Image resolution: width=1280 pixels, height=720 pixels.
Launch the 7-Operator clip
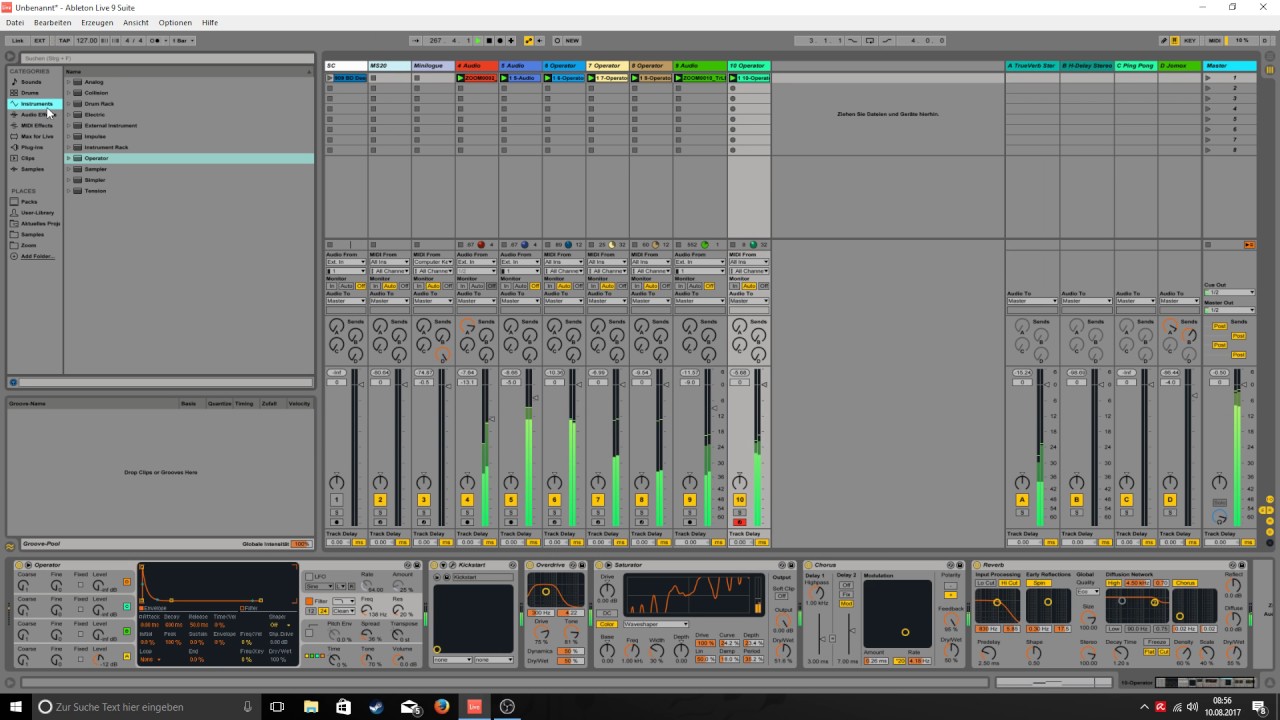591,77
